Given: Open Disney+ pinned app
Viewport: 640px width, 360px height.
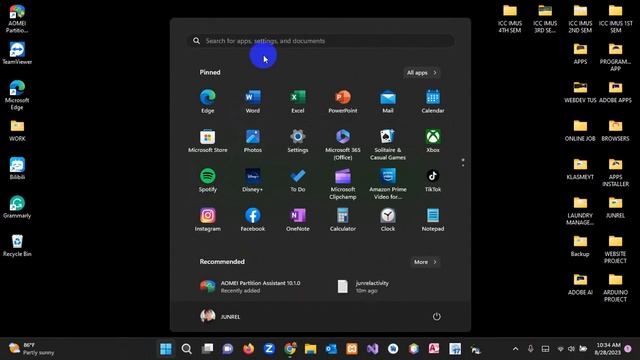Looking at the screenshot, I should pos(253,180).
